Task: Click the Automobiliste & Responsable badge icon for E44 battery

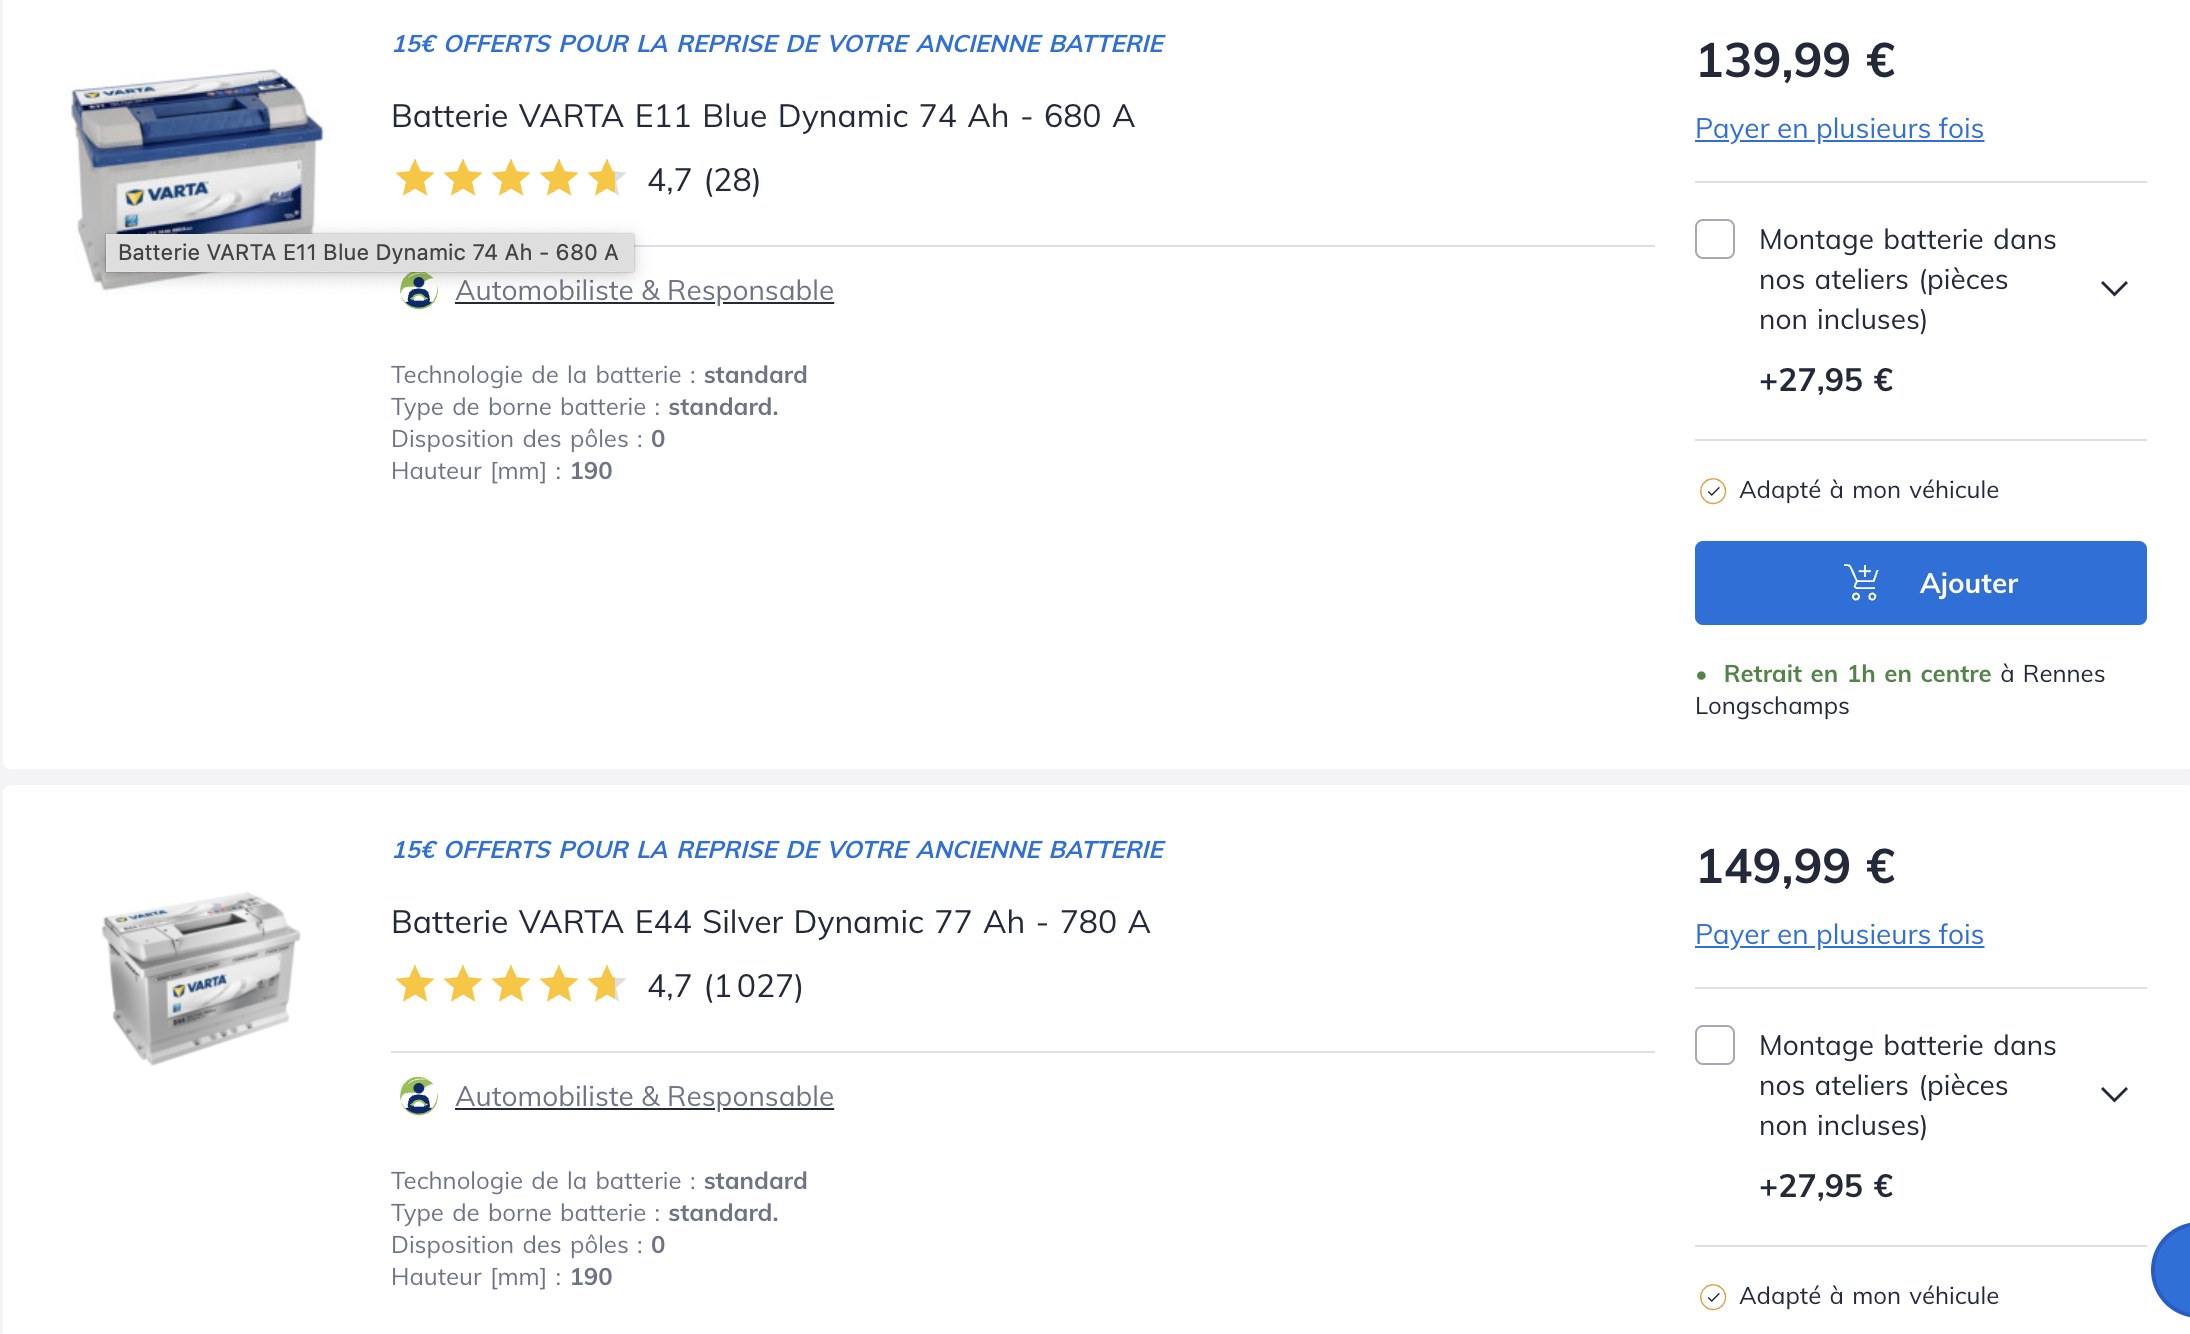Action: click(419, 1096)
